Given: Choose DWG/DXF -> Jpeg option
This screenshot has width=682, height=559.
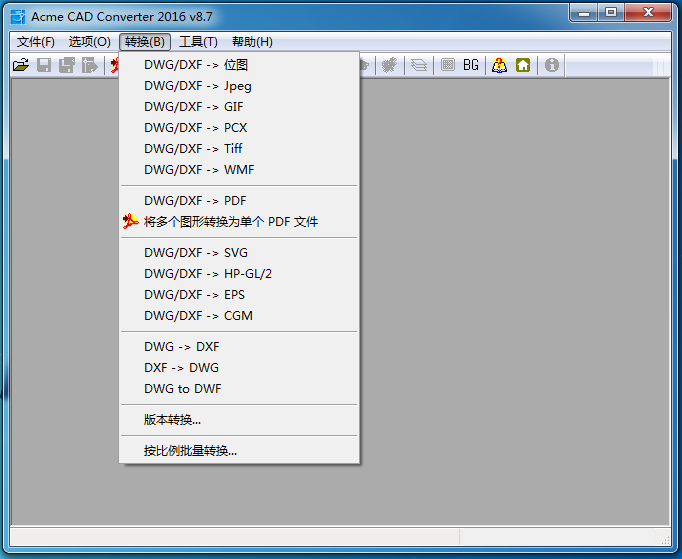Looking at the screenshot, I should coord(198,86).
